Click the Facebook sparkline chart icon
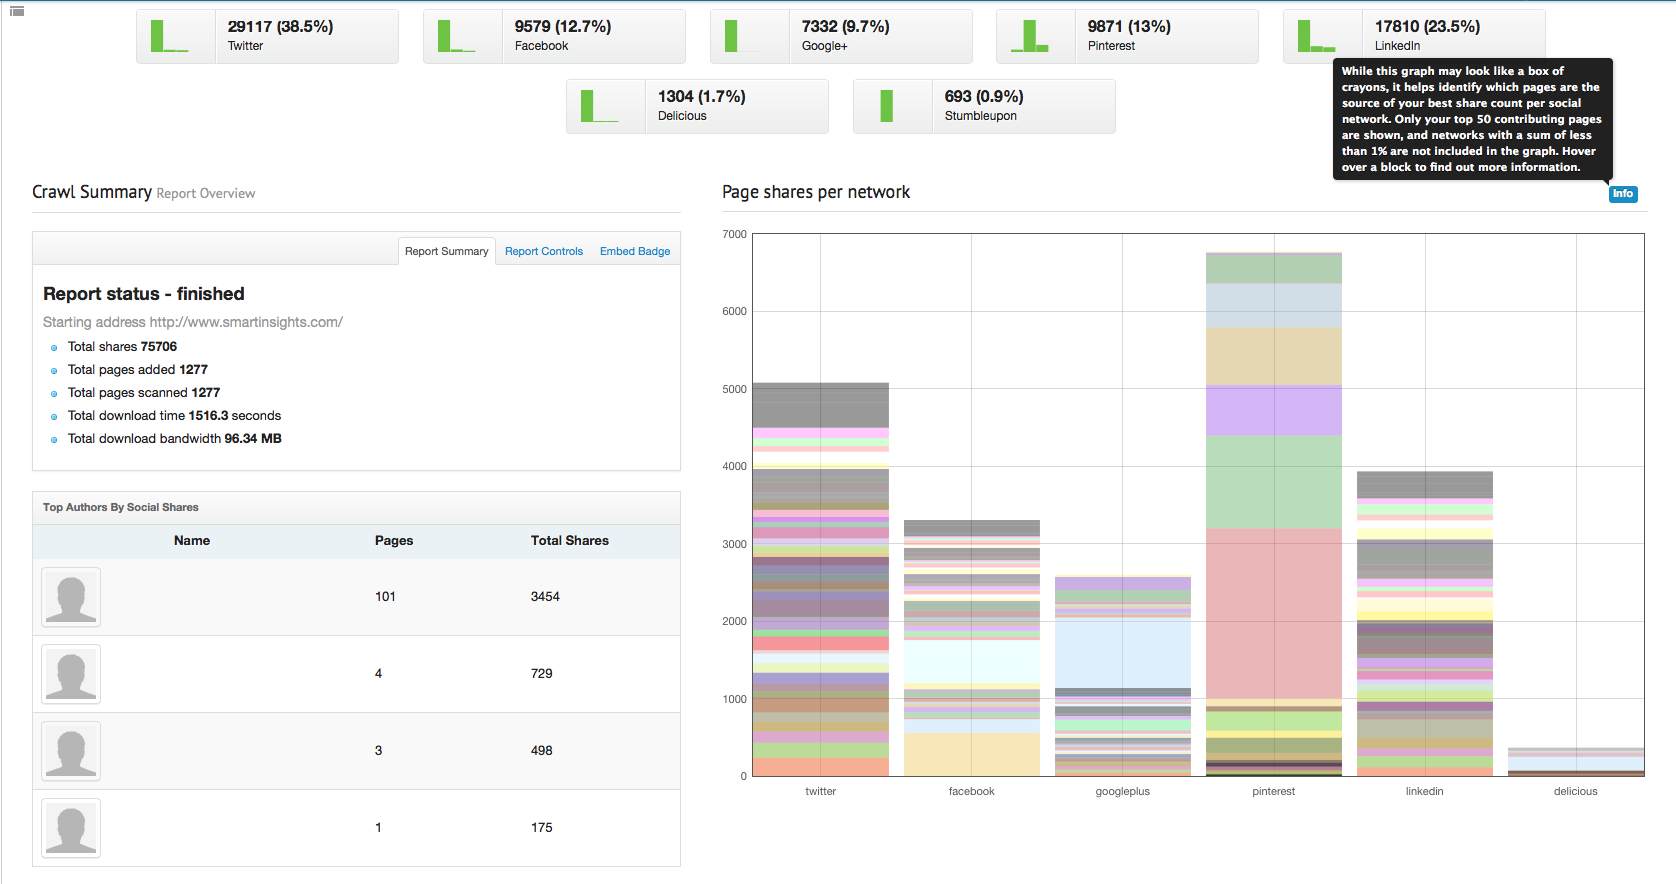This screenshot has width=1676, height=884. tap(457, 36)
